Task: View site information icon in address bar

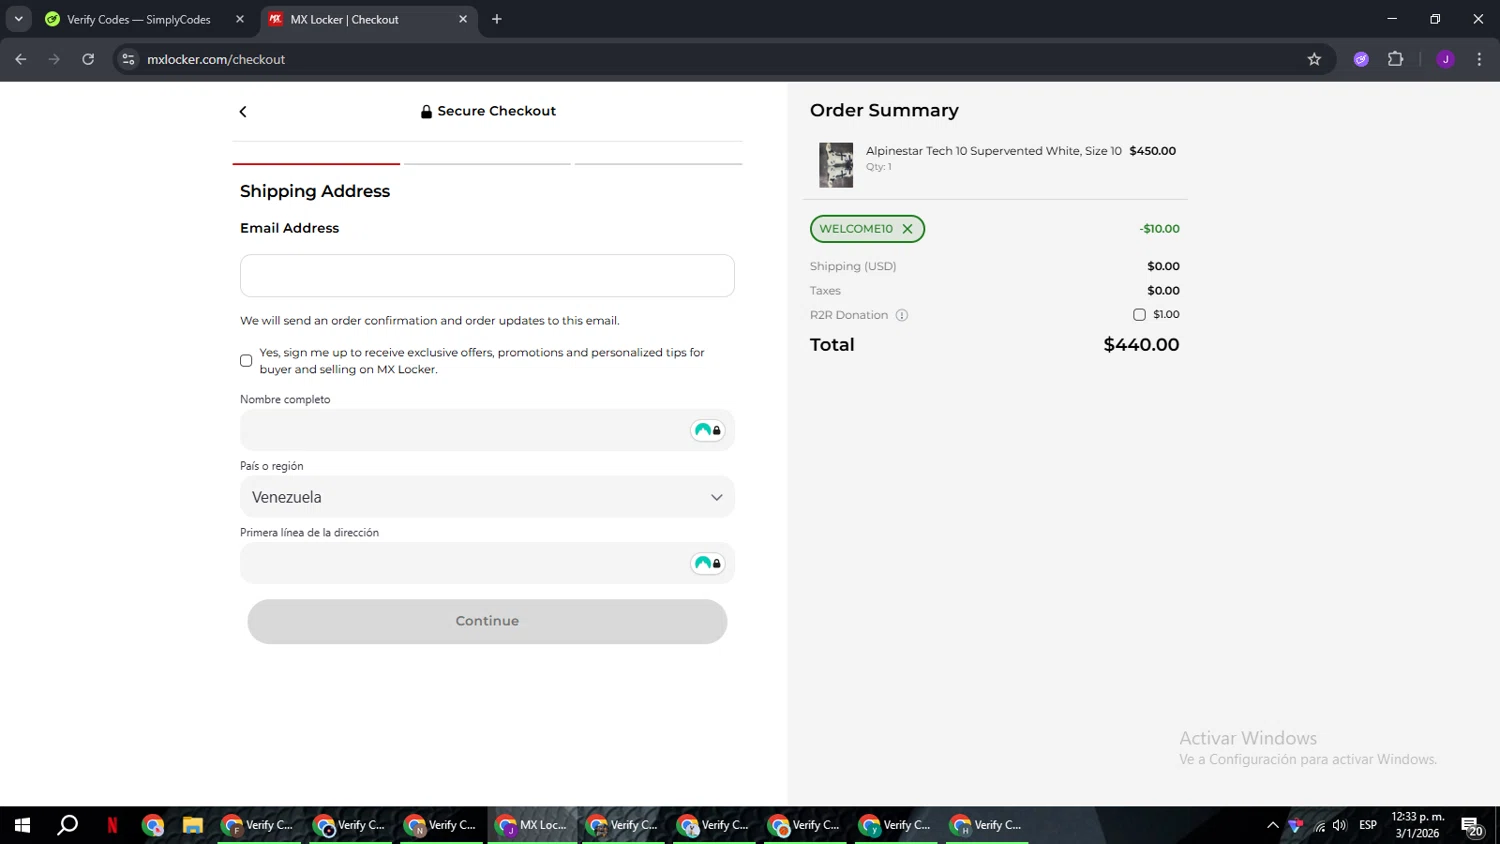Action: click(128, 60)
